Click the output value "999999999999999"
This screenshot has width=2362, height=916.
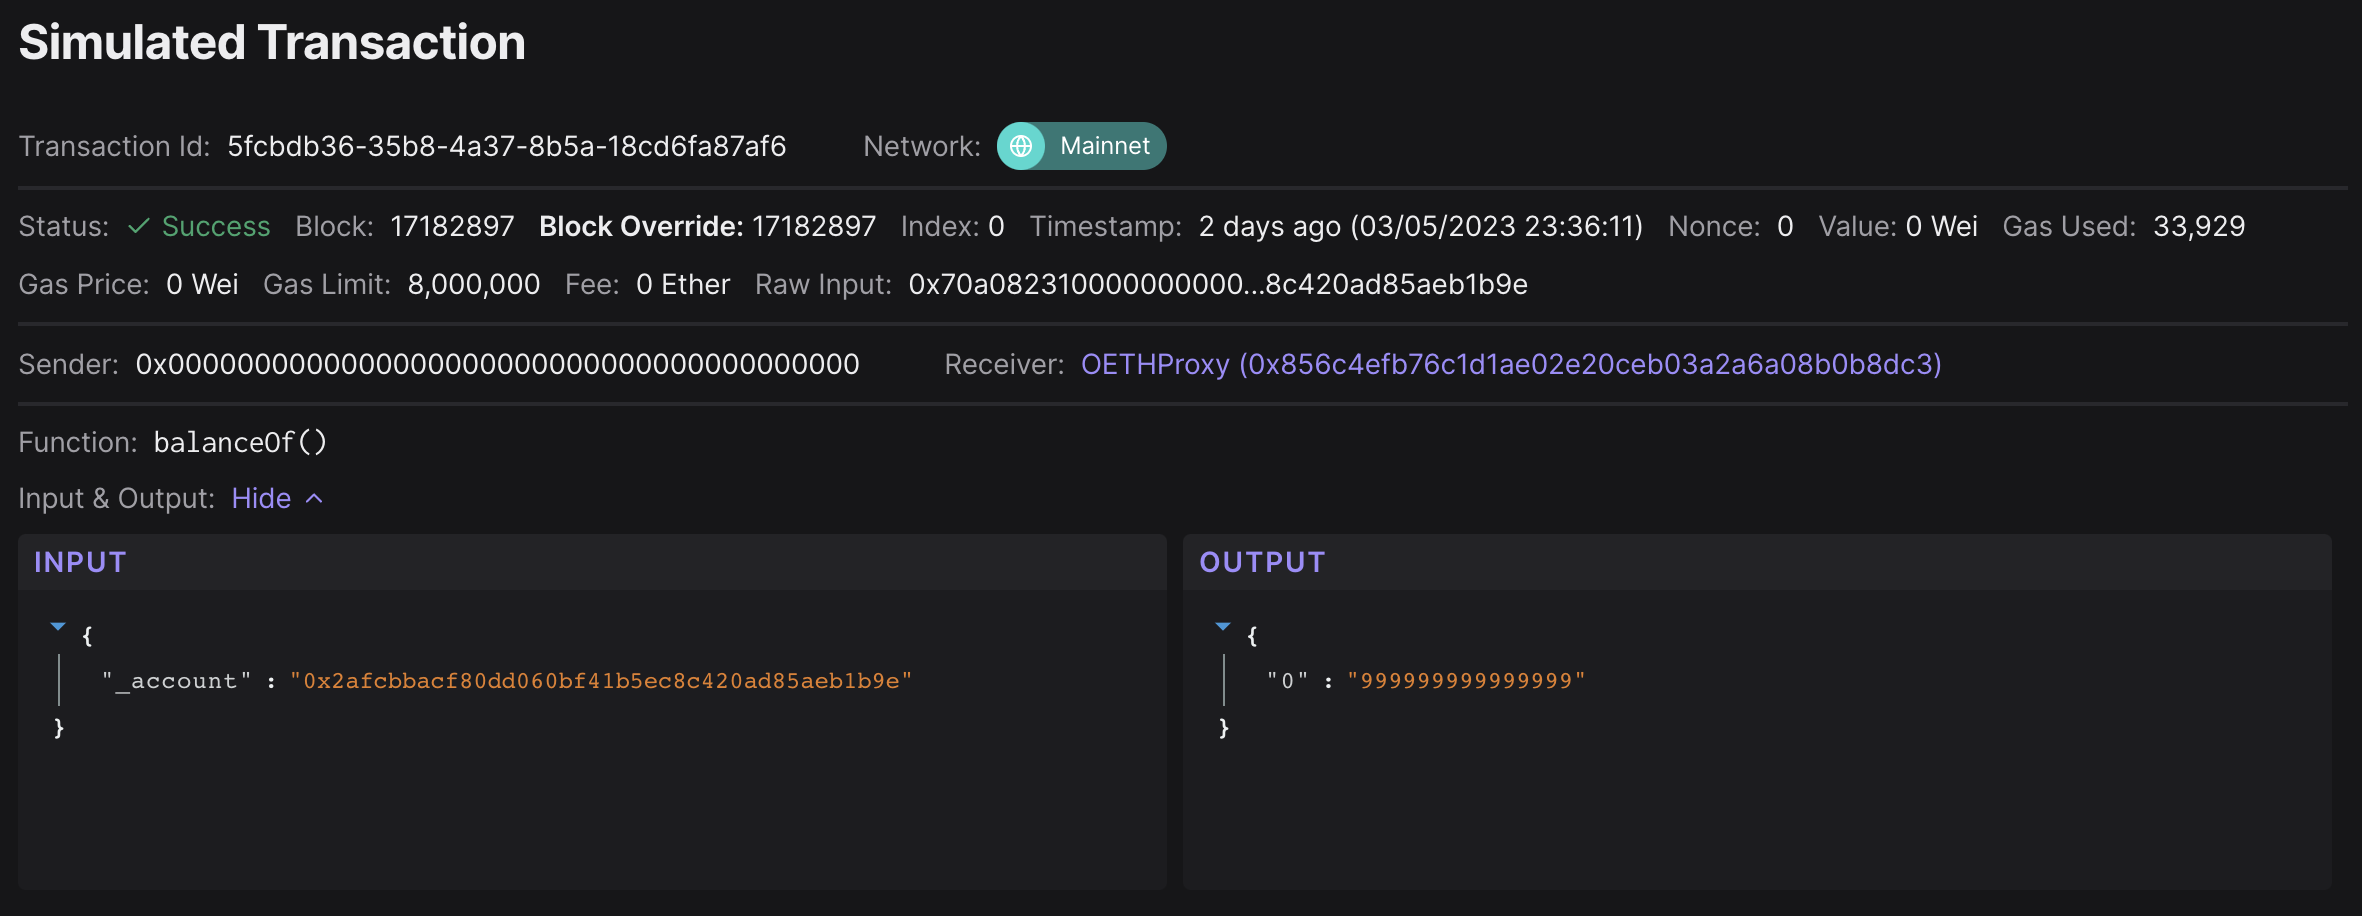[x=1466, y=681]
